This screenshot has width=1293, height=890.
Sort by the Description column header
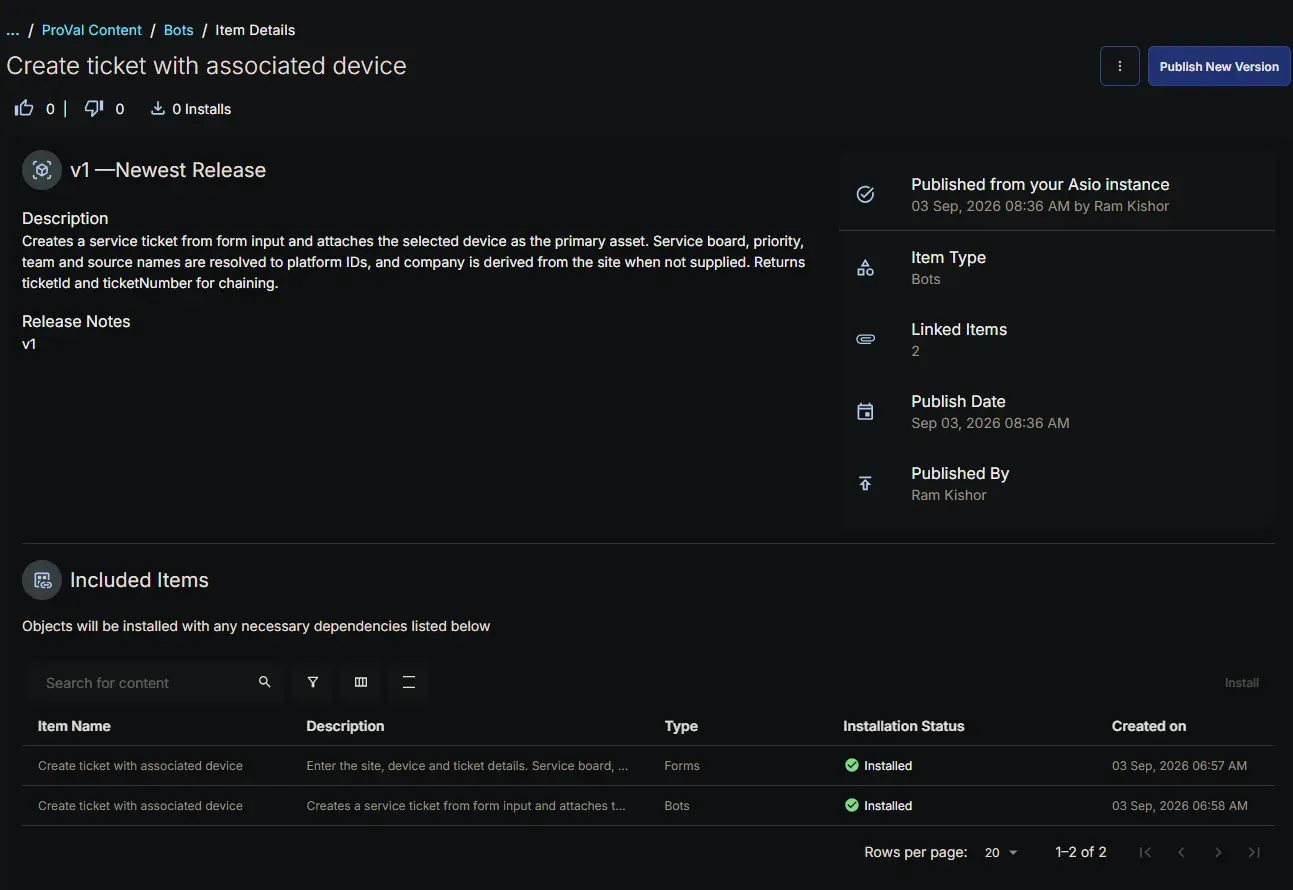345,726
